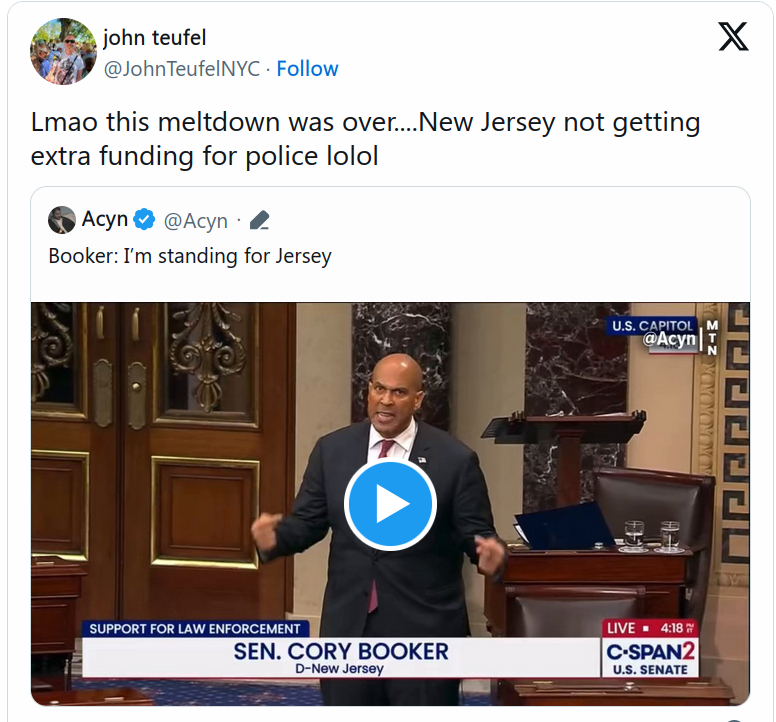The height and width of the screenshot is (722, 776).
Task: Click the pencil edited-post icon
Action: point(259,220)
